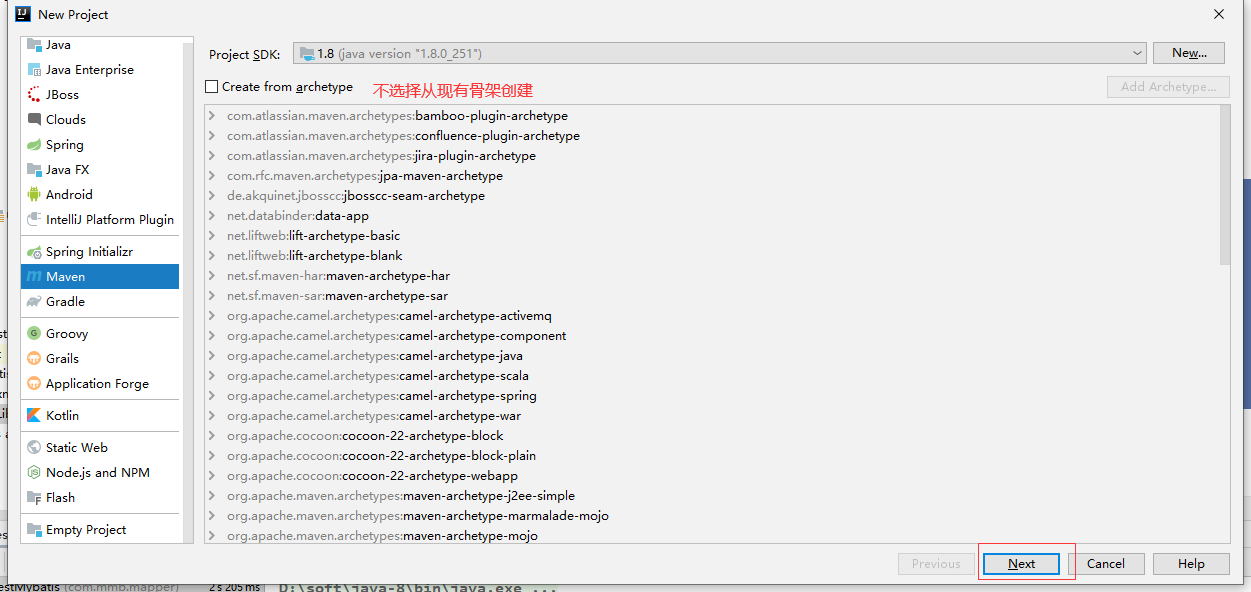This screenshot has height=592, width=1251.
Task: Click the Application Forge icon
Action: coord(35,384)
